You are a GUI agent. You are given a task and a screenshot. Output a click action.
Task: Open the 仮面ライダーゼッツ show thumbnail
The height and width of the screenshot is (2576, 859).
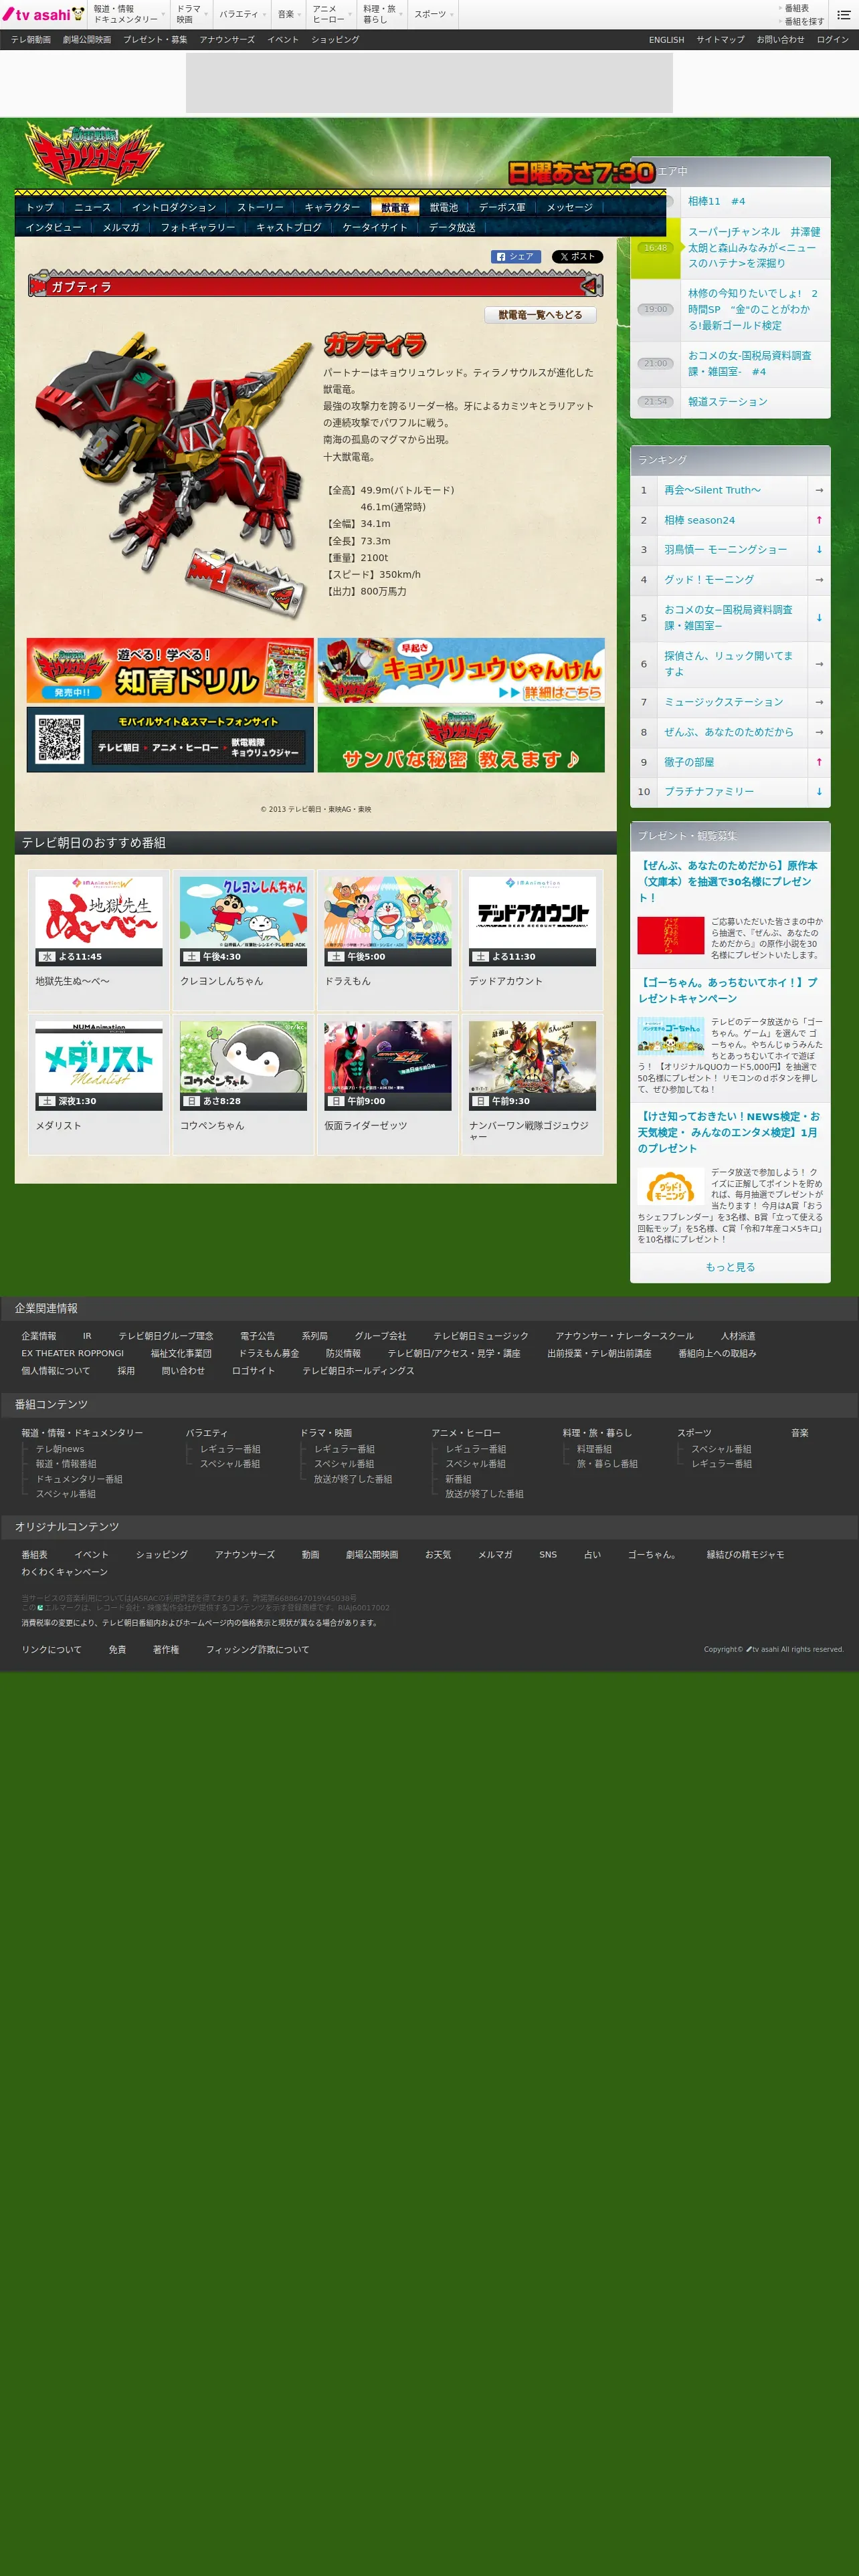388,1065
